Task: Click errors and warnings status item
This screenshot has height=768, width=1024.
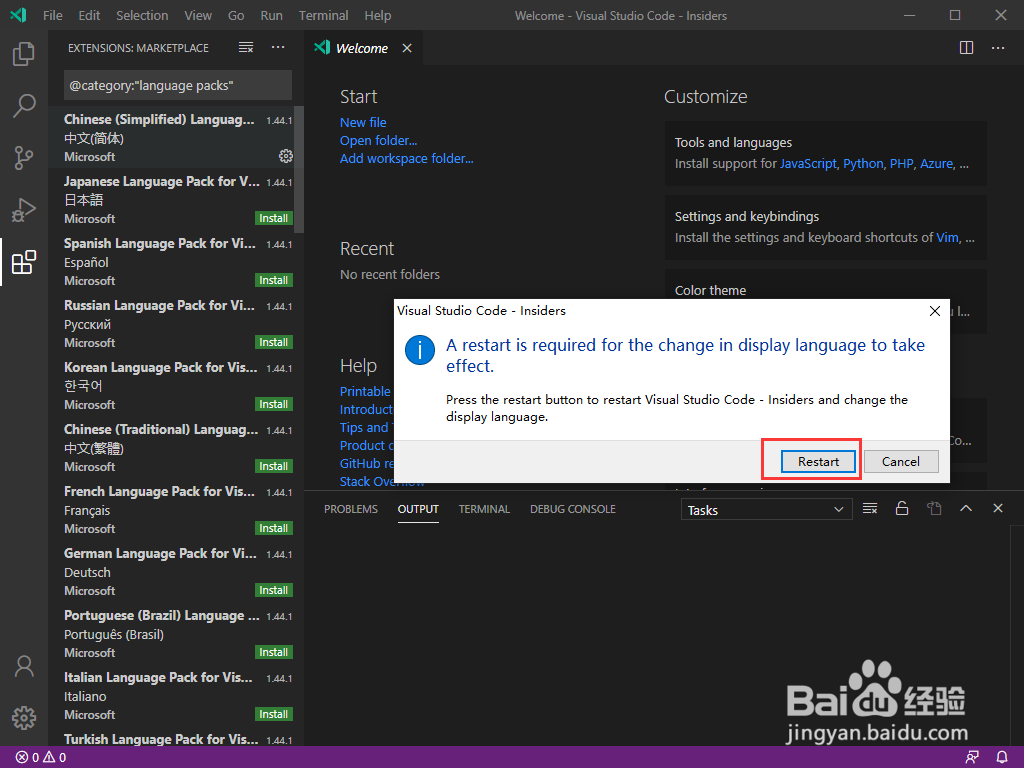Action: click(x=40, y=758)
